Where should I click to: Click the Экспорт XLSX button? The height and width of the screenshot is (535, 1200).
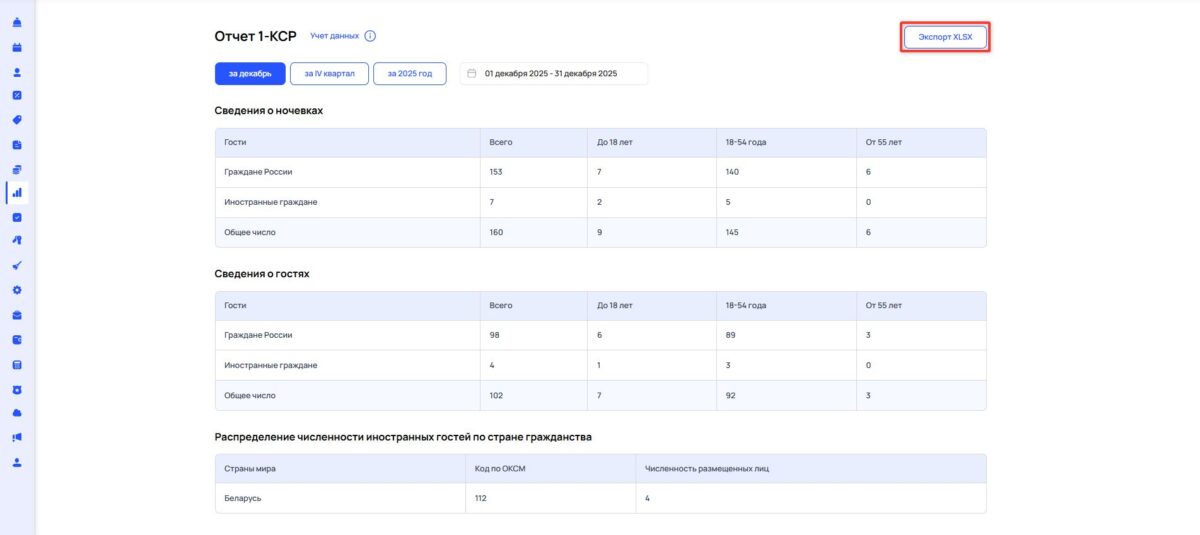tap(945, 37)
